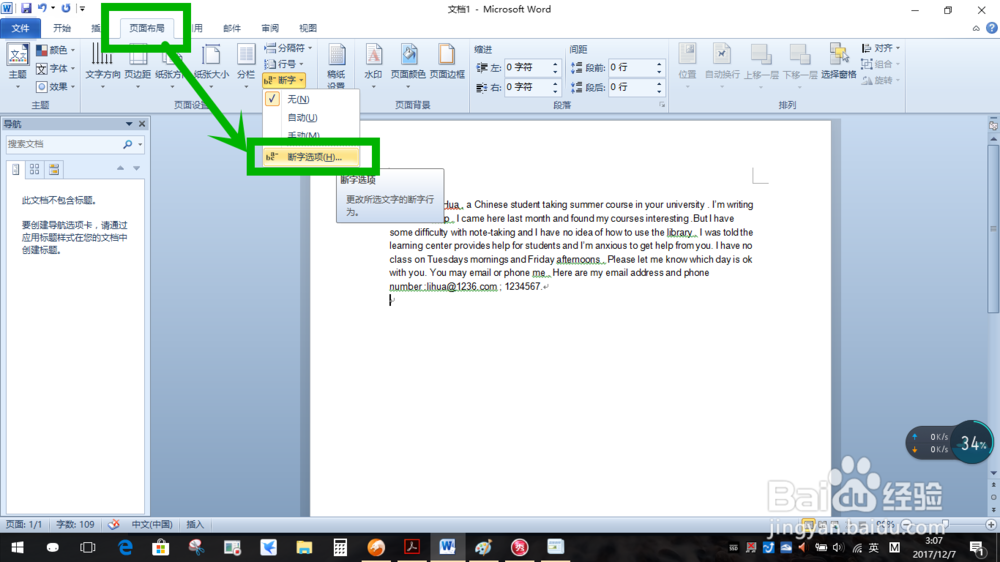This screenshot has width=1000, height=562.
Task: Click word count (字数: 109) in status bar
Action: pos(75,524)
